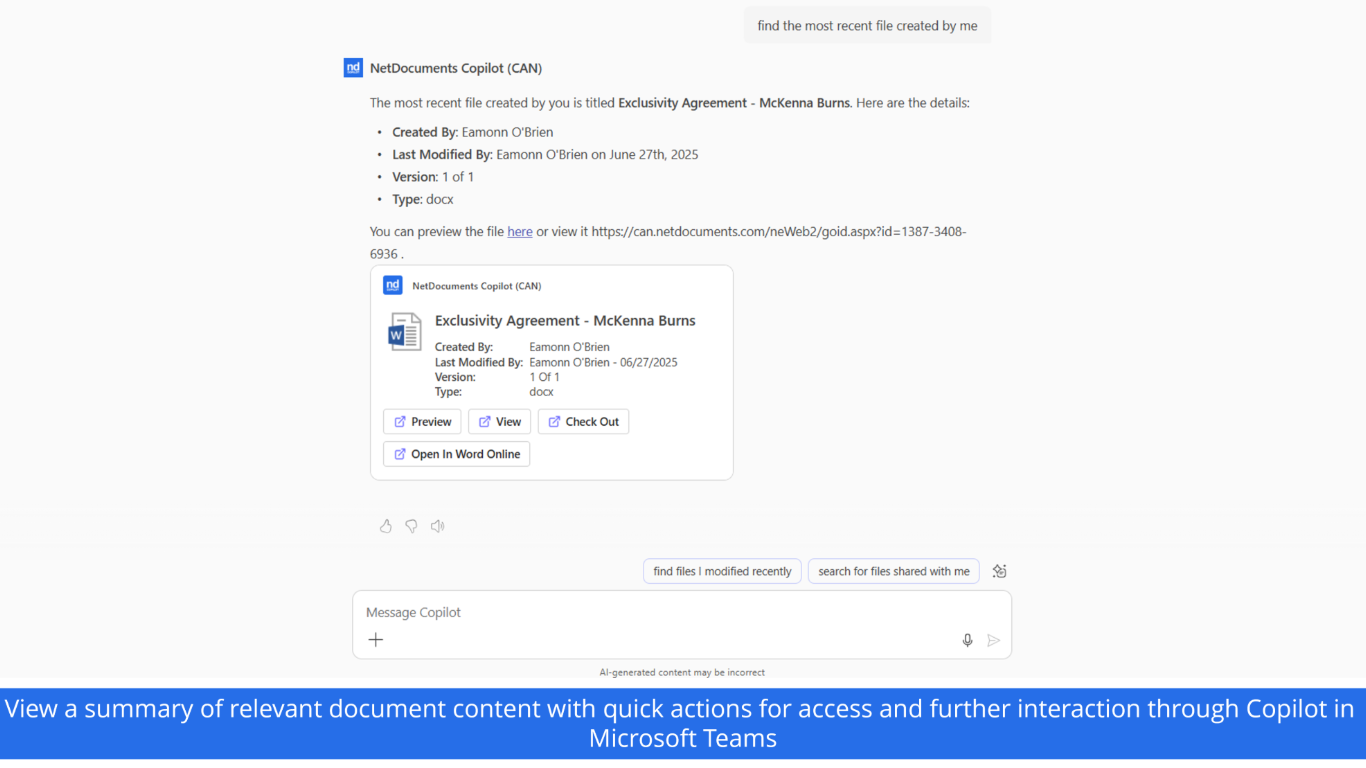
Task: Choose 'find files I modified recently' suggestion
Action: point(722,571)
